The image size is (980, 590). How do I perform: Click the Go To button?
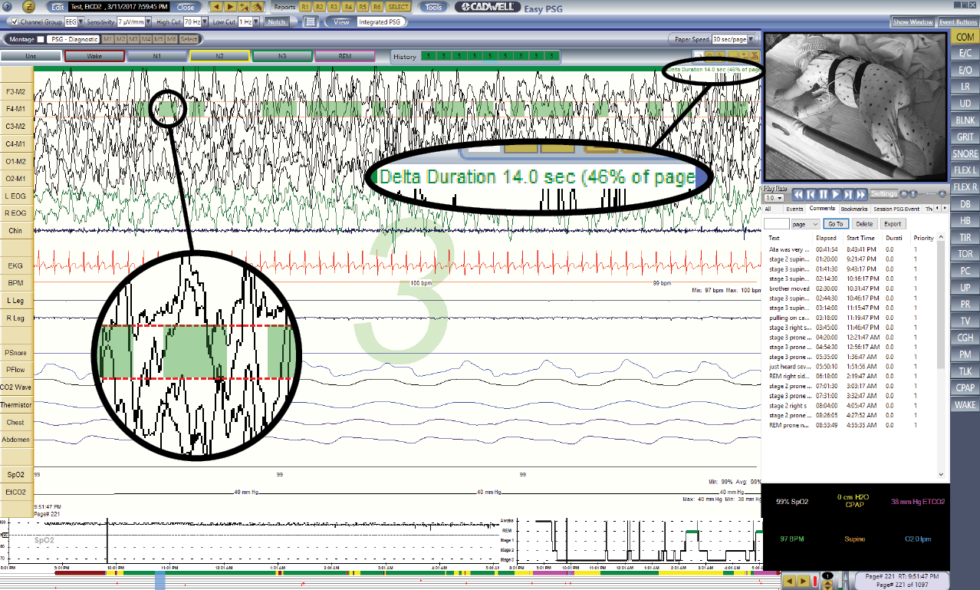(836, 223)
